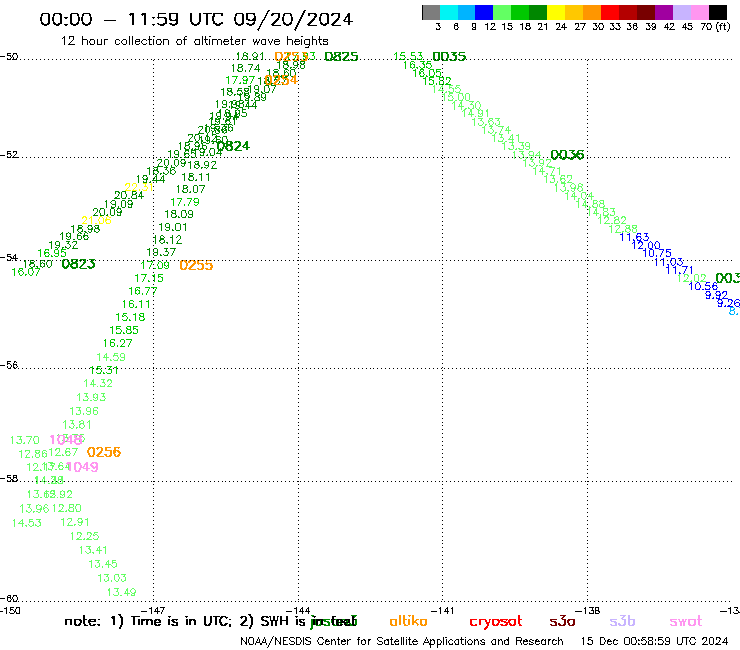This screenshot has width=740, height=650.
Task: Click wave height value 13.81
Action: [77, 425]
